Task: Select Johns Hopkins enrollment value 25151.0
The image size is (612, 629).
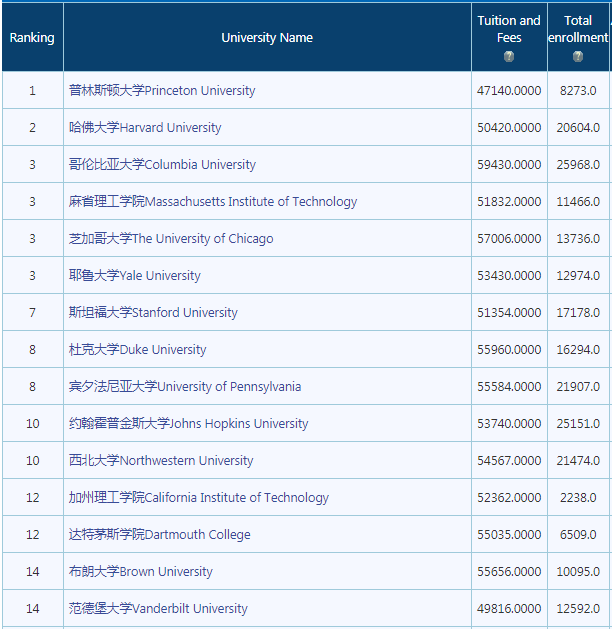Action: [578, 424]
